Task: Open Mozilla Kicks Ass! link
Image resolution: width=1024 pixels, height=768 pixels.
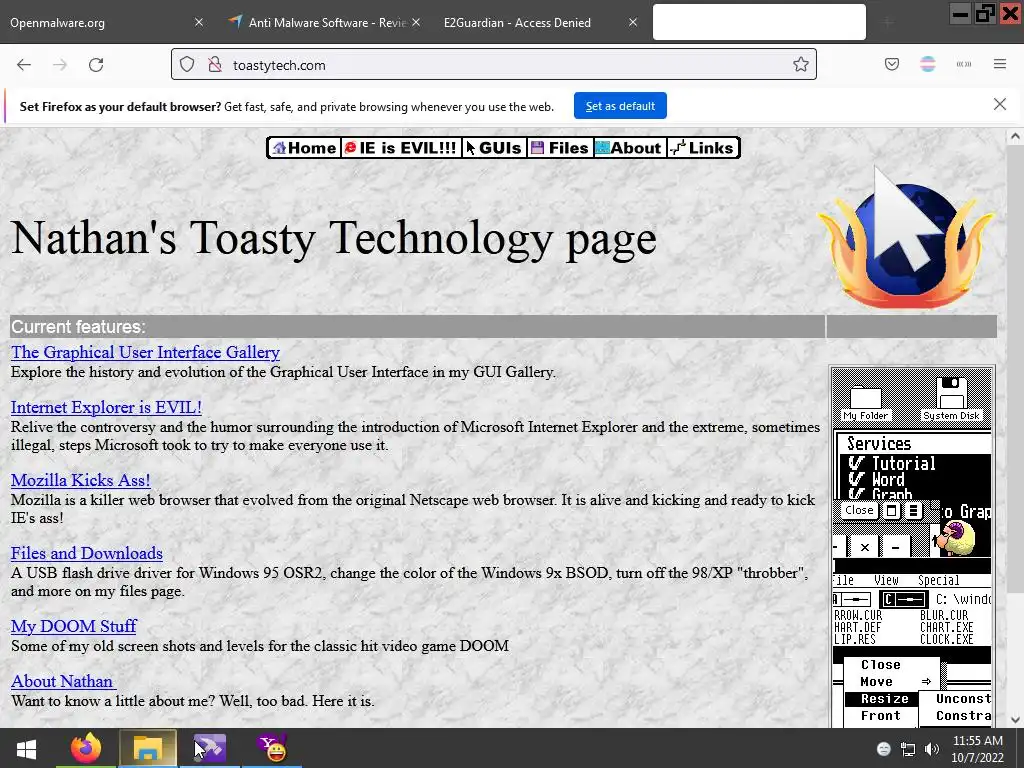Action: [80, 481]
